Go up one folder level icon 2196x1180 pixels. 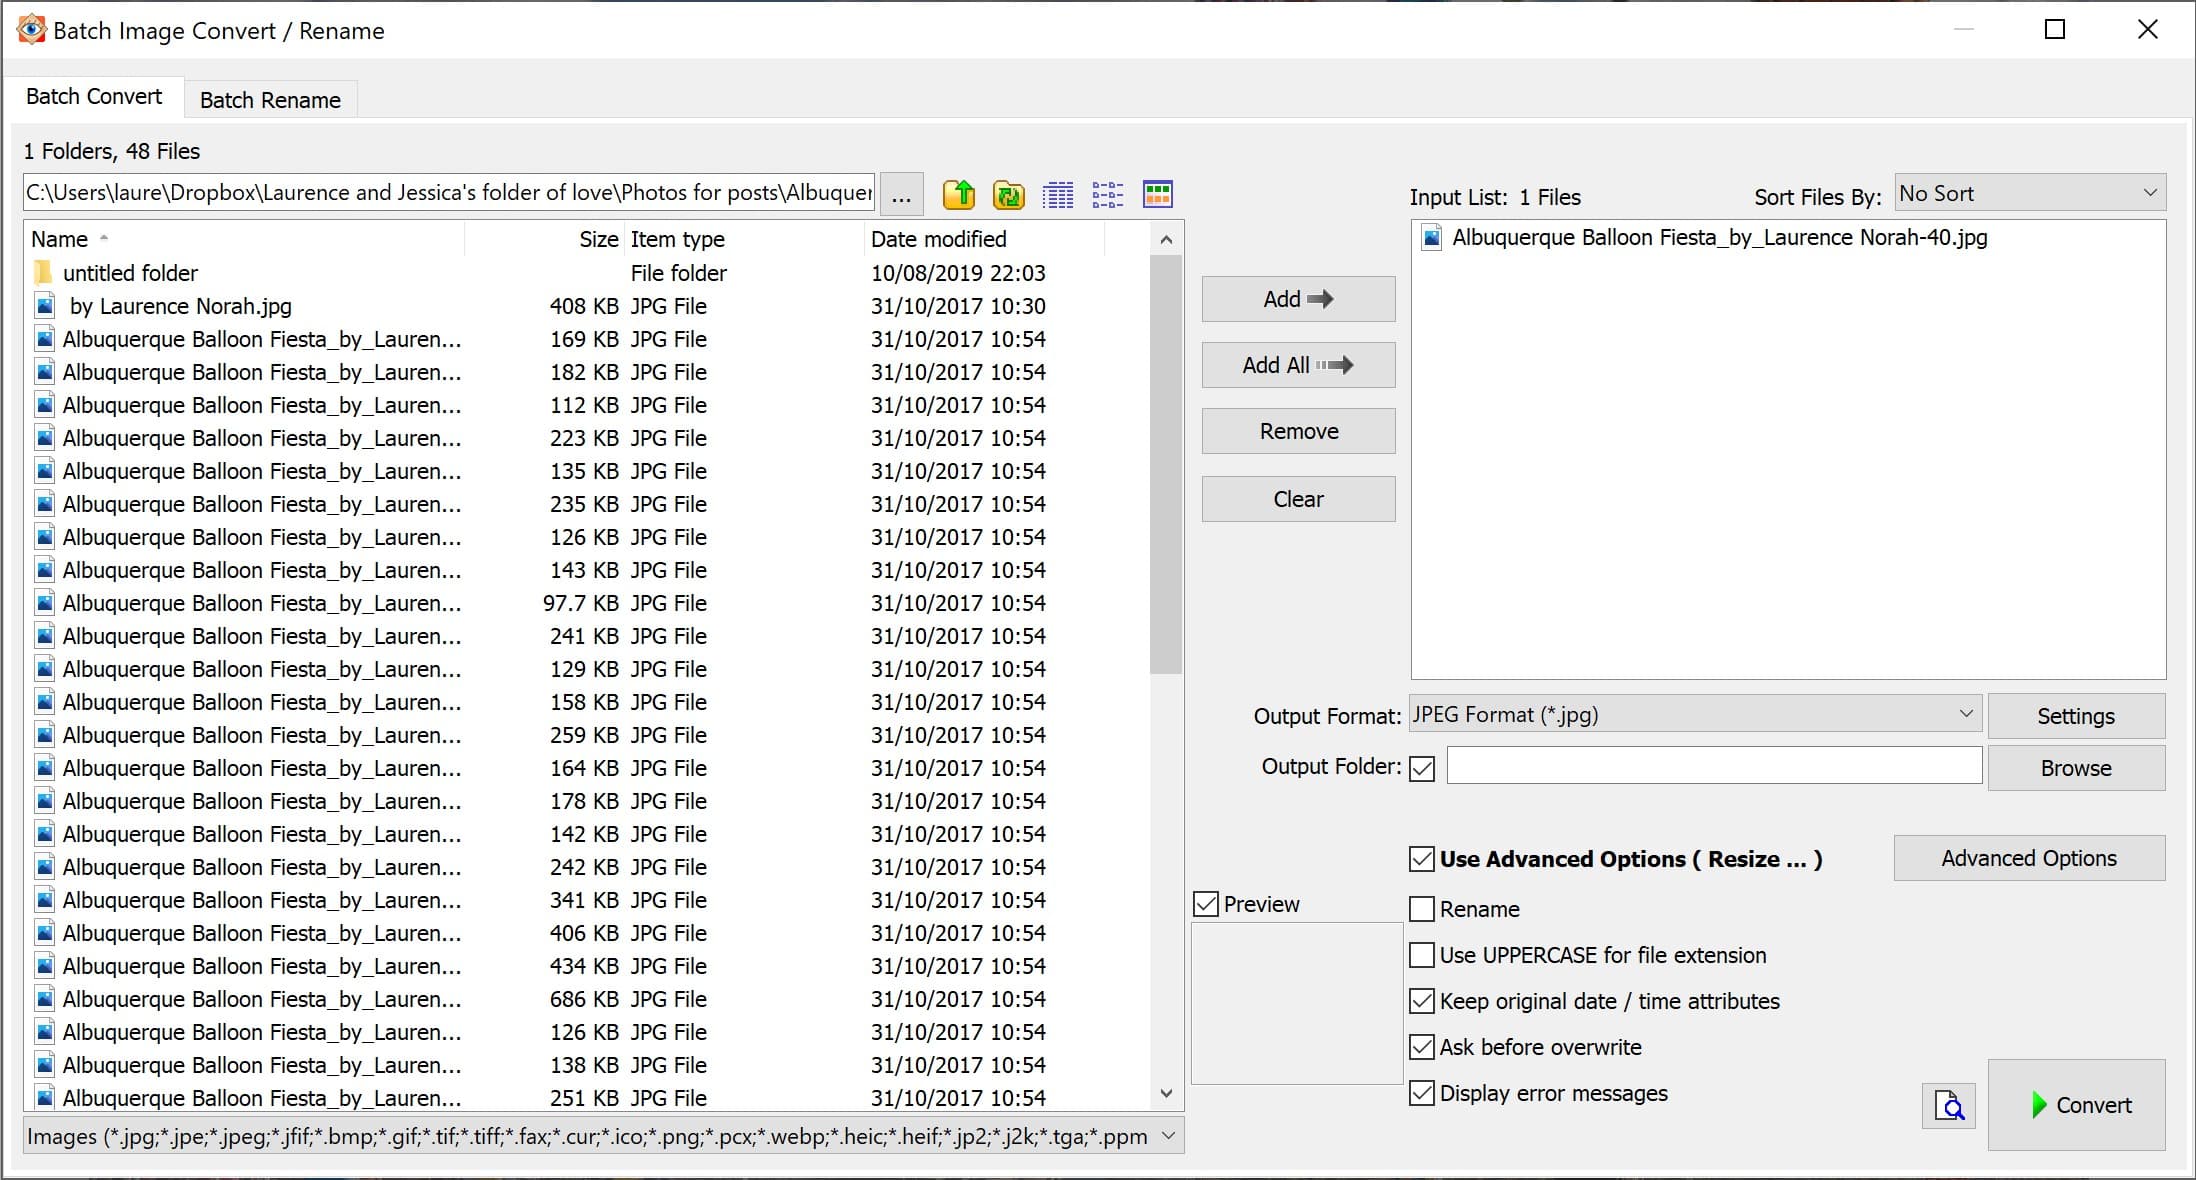[x=958, y=194]
